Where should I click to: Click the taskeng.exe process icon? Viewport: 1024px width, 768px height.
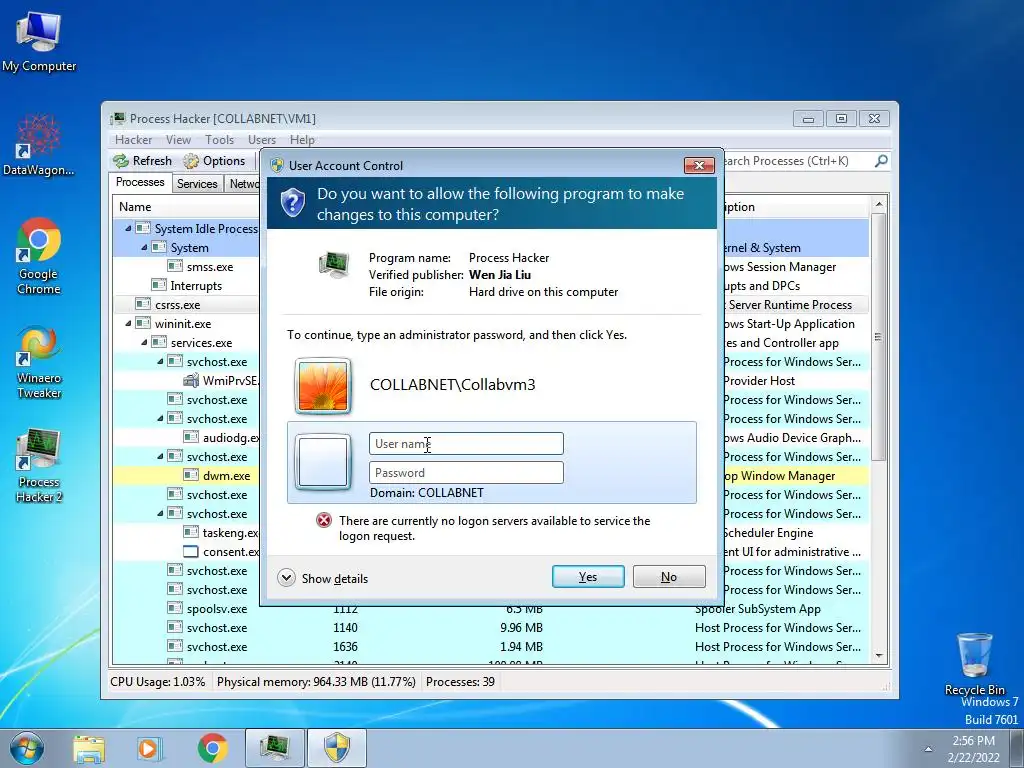click(x=191, y=532)
